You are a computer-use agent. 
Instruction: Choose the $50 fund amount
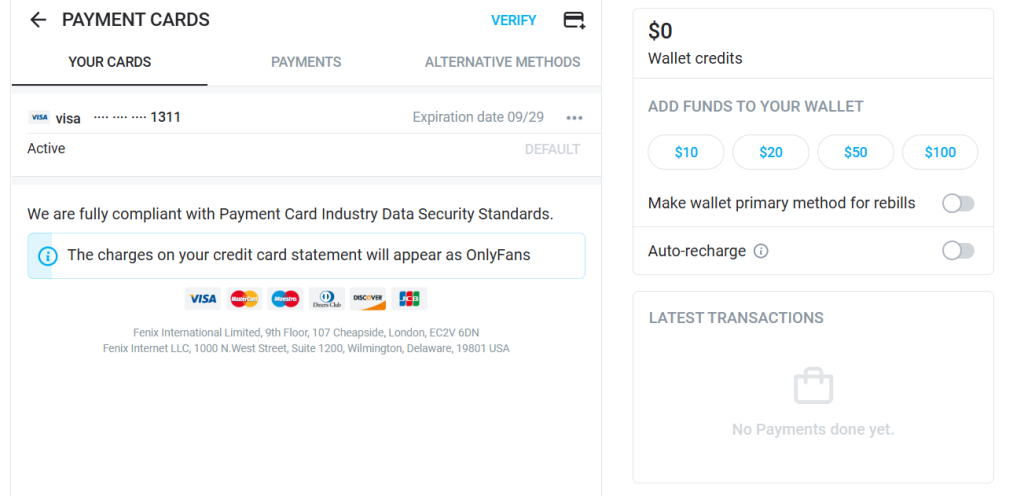tap(855, 152)
